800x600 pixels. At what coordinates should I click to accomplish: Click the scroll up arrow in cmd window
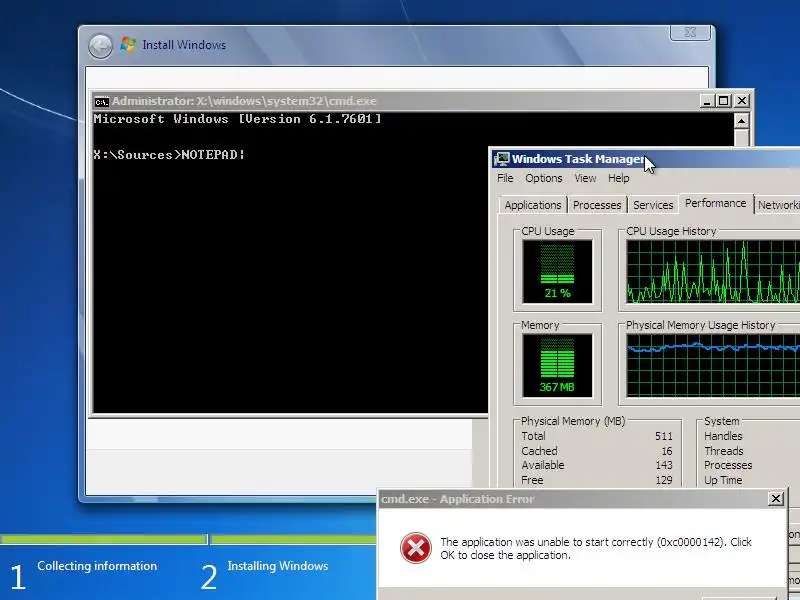pyautogui.click(x=741, y=121)
